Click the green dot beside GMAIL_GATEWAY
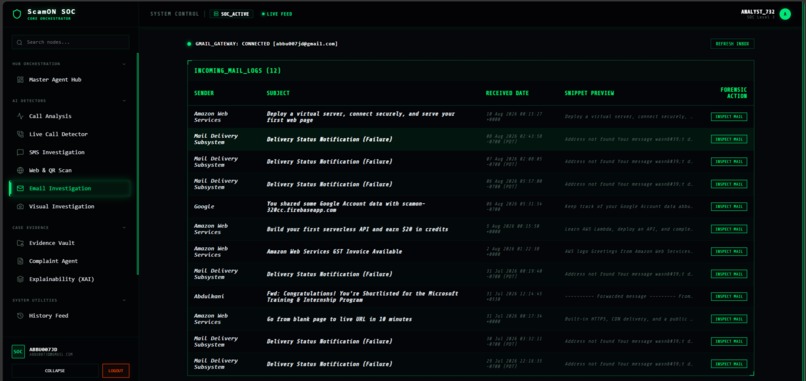806x381 pixels. pos(189,44)
